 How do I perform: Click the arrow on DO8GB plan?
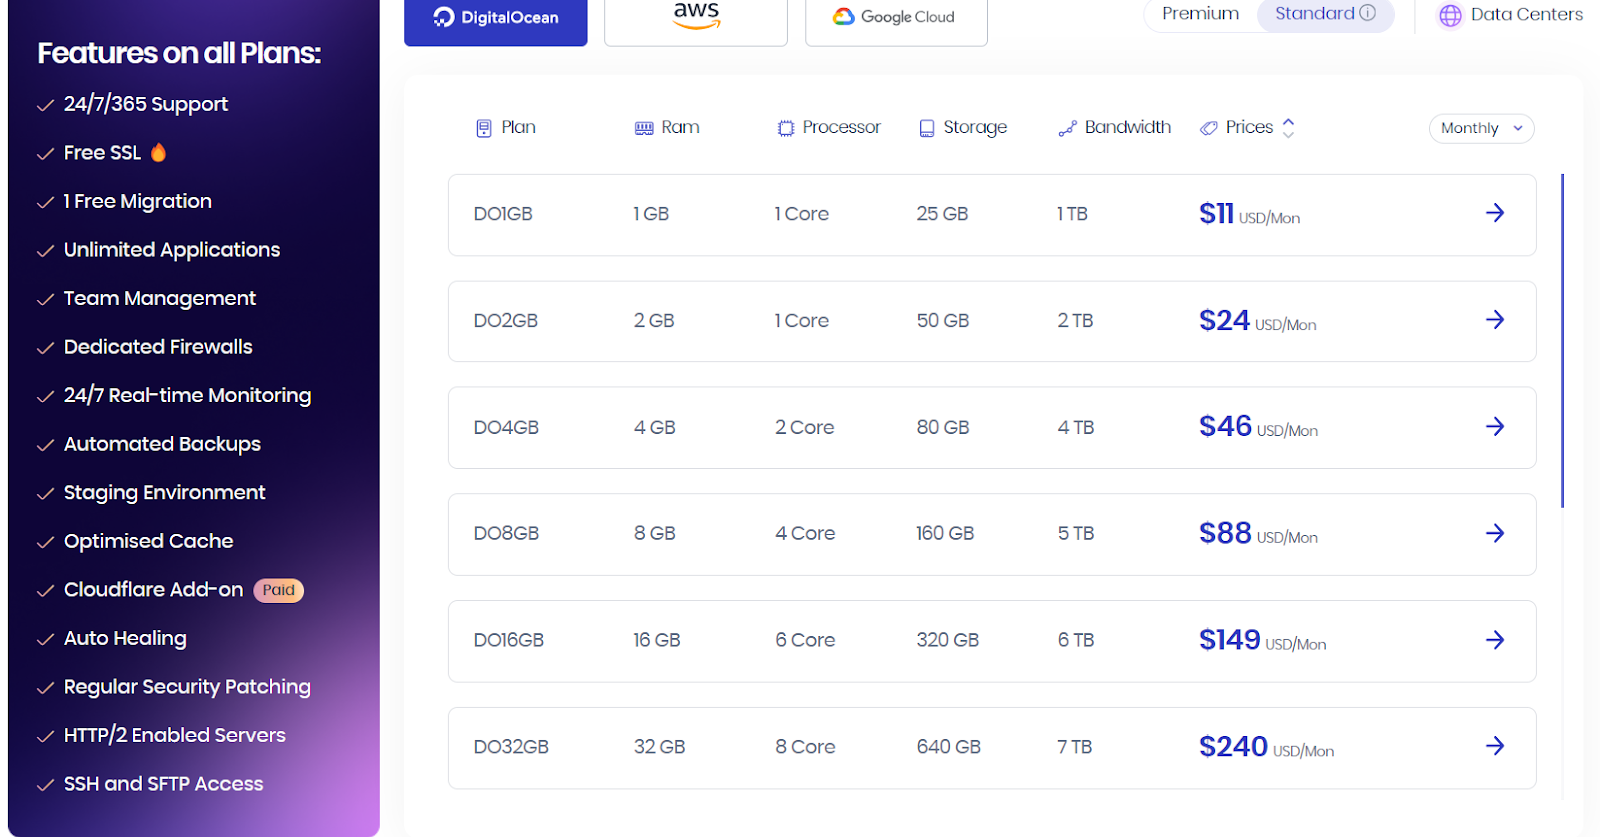pos(1495,533)
